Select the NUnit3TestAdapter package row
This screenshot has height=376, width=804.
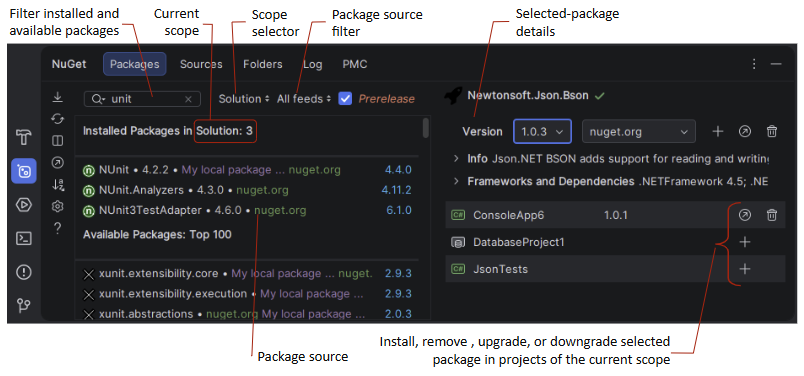point(247,210)
